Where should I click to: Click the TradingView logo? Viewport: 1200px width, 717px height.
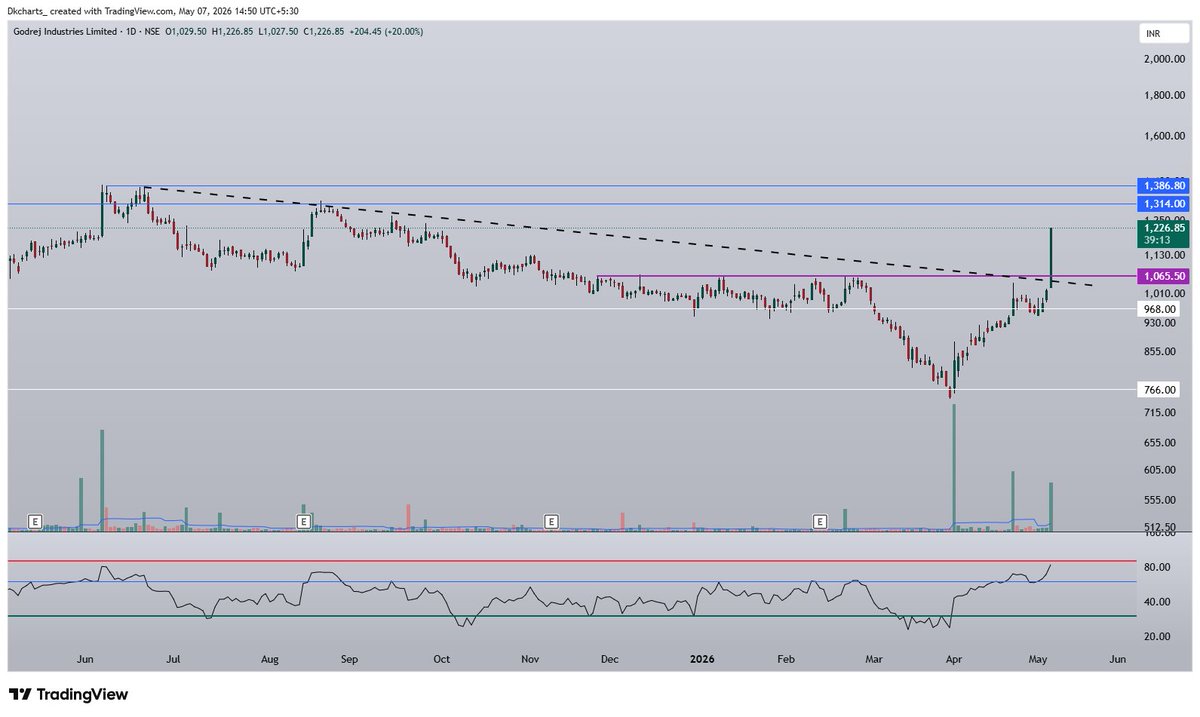click(69, 694)
